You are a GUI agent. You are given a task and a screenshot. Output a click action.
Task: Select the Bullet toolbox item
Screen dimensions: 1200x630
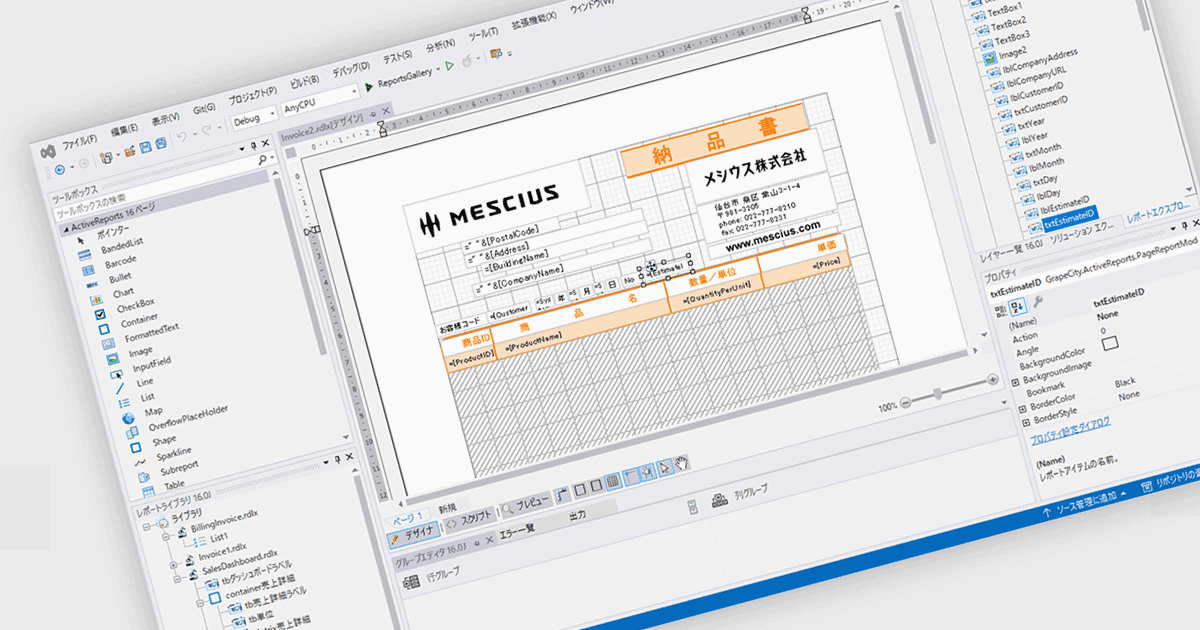[109, 279]
